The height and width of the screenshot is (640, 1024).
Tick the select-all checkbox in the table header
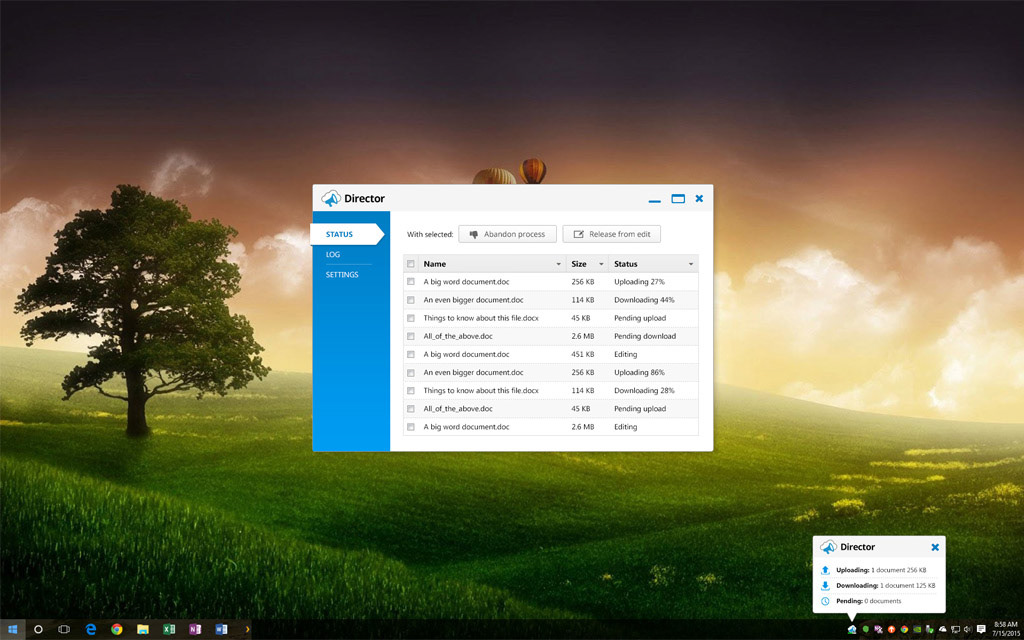pos(411,264)
